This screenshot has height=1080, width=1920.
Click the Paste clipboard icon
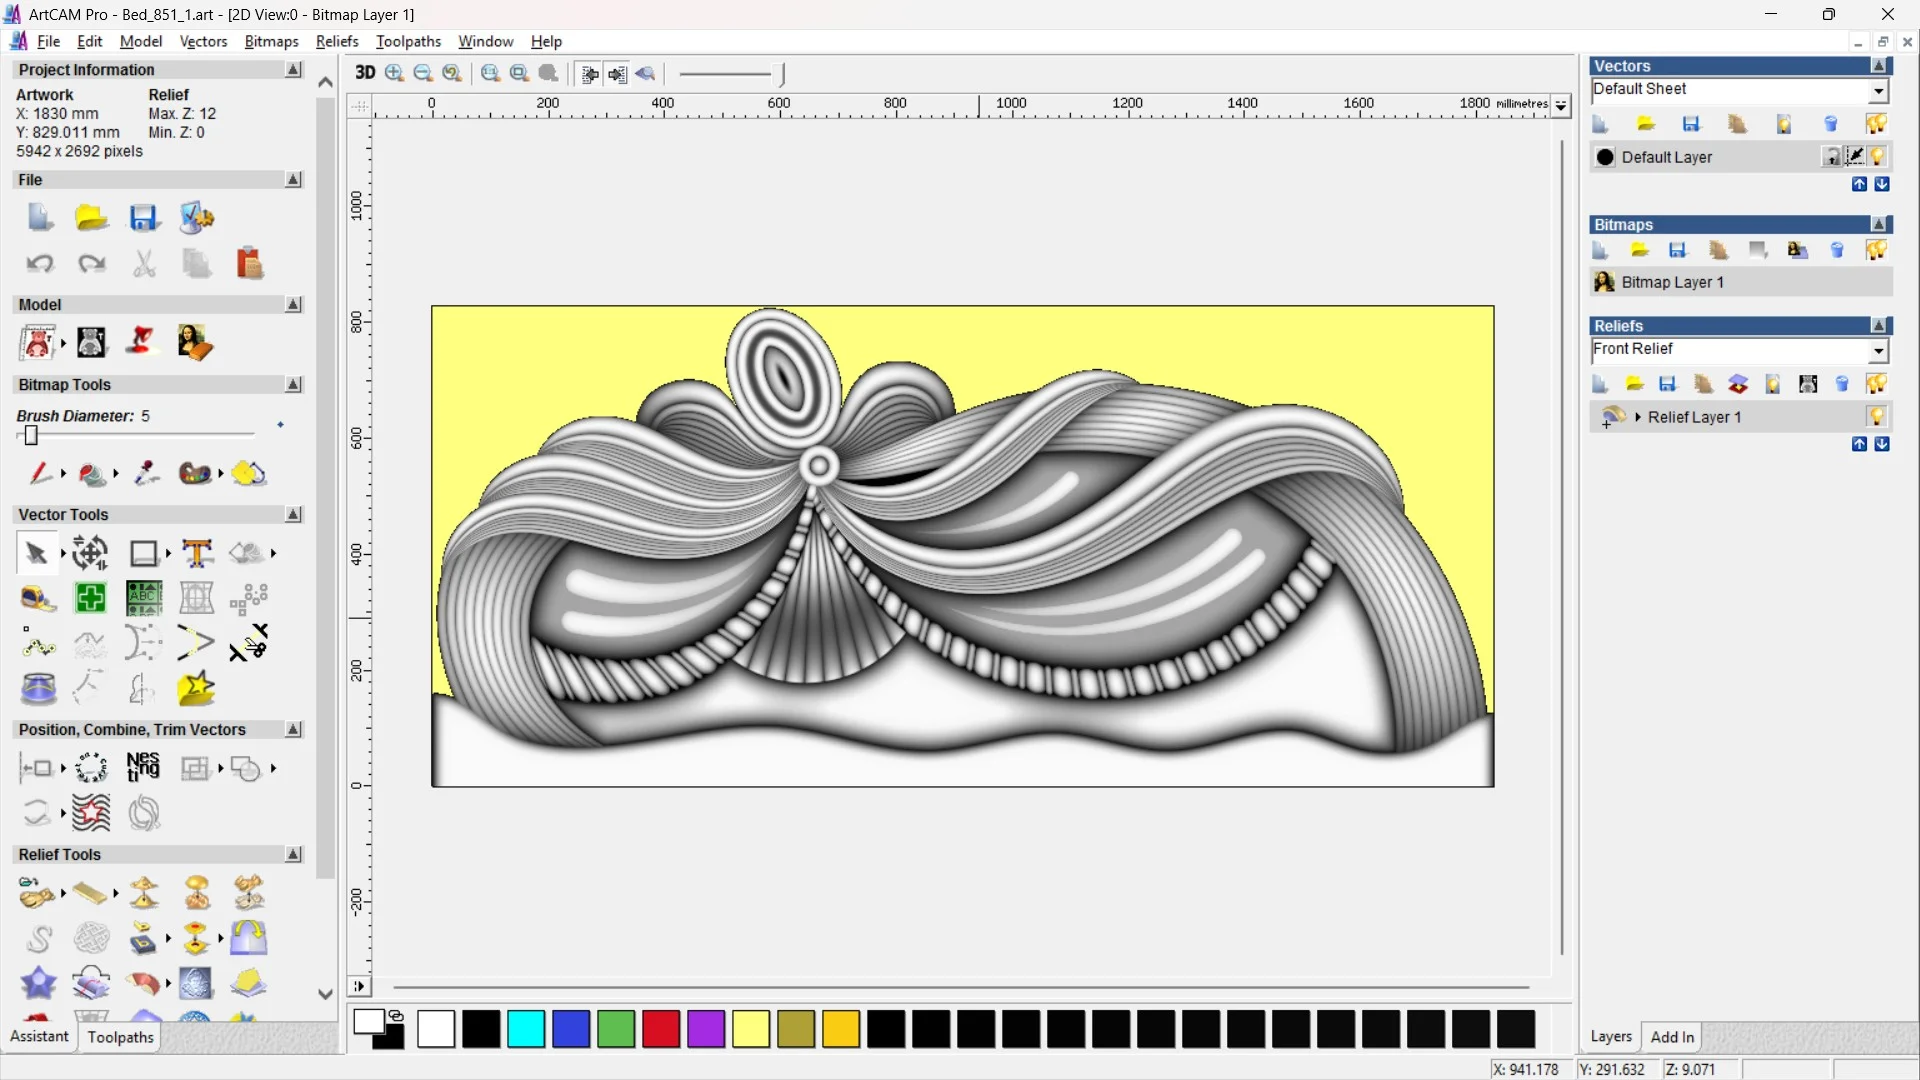click(249, 264)
